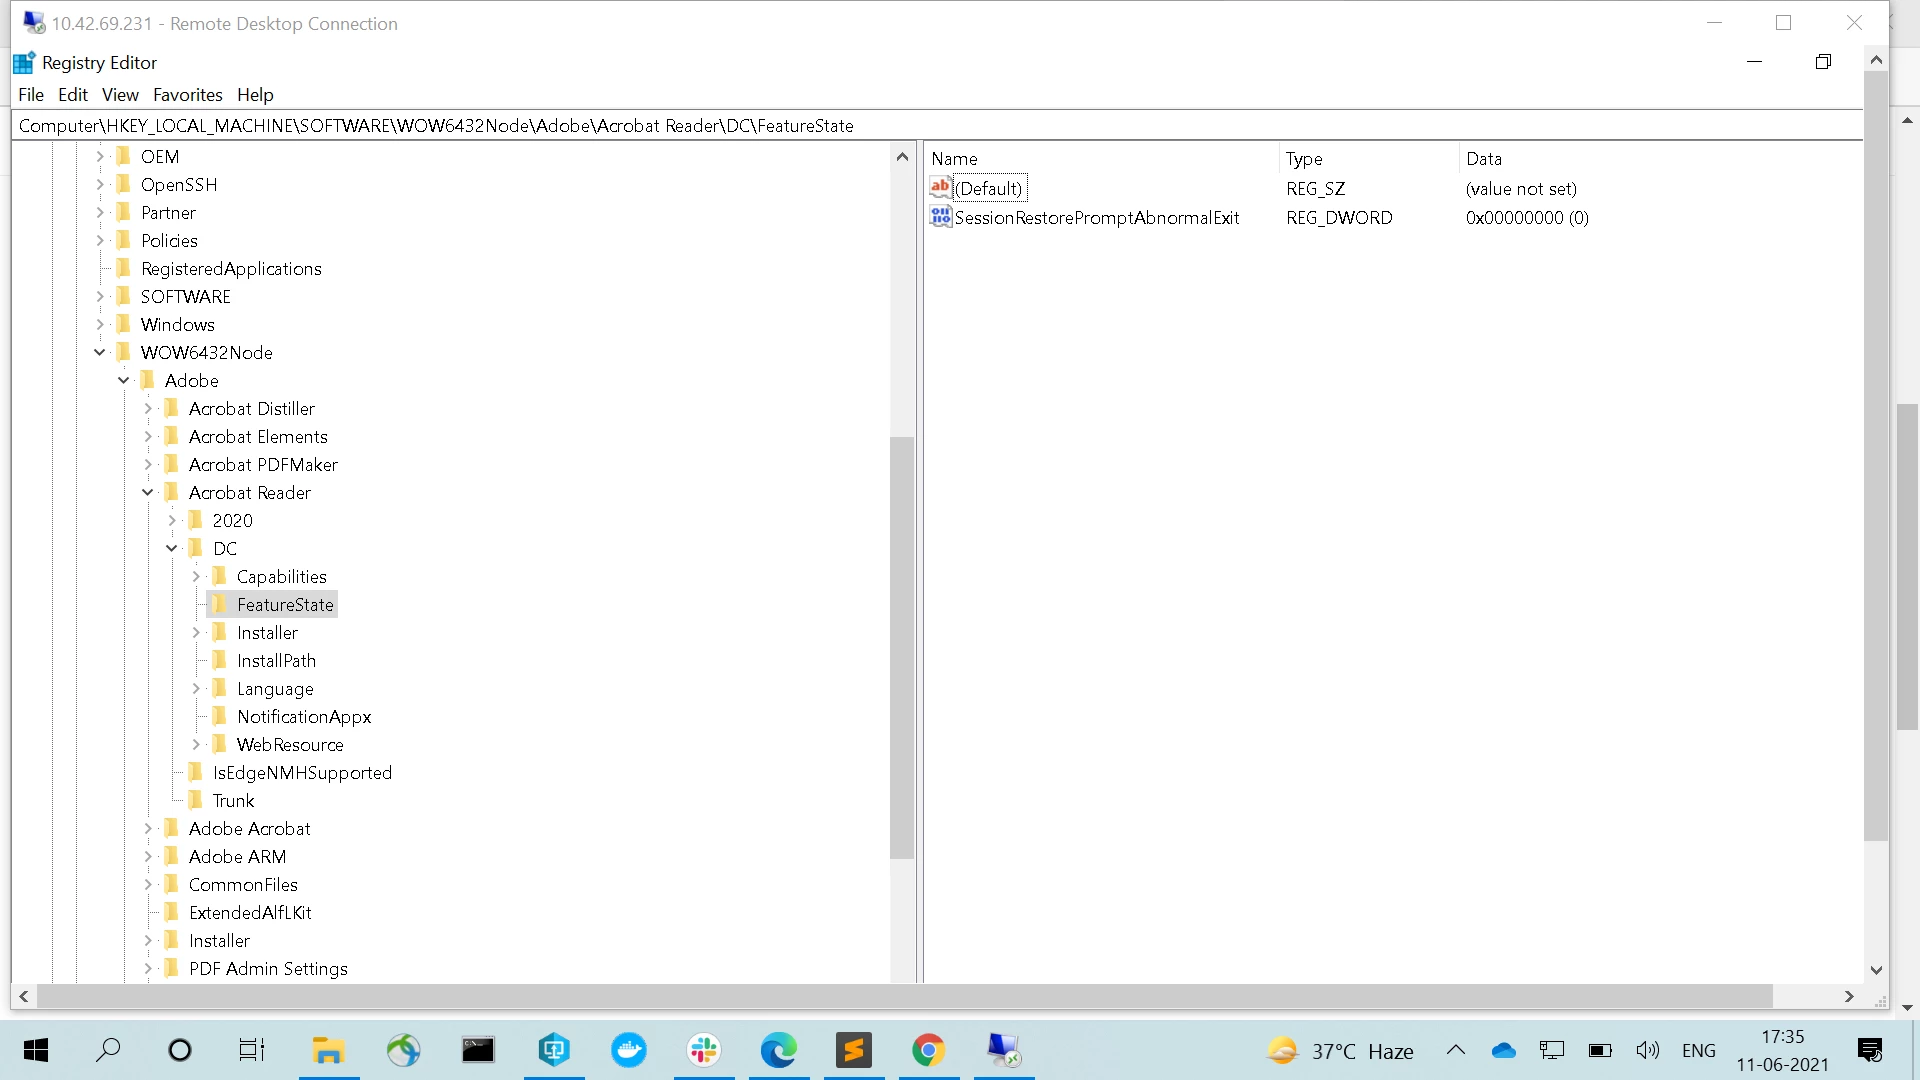Click the (Default) string value icon
The image size is (1920, 1080).
click(940, 188)
